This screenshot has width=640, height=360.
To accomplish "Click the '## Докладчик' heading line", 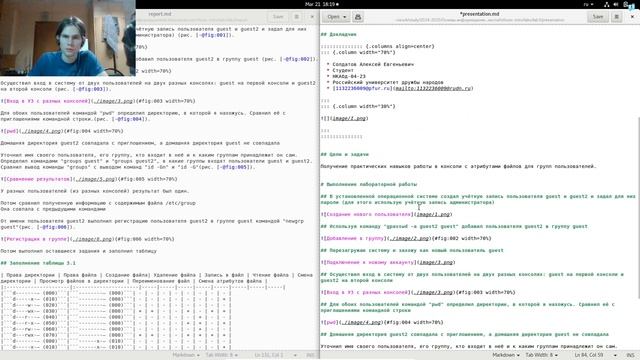I will coord(338,34).
